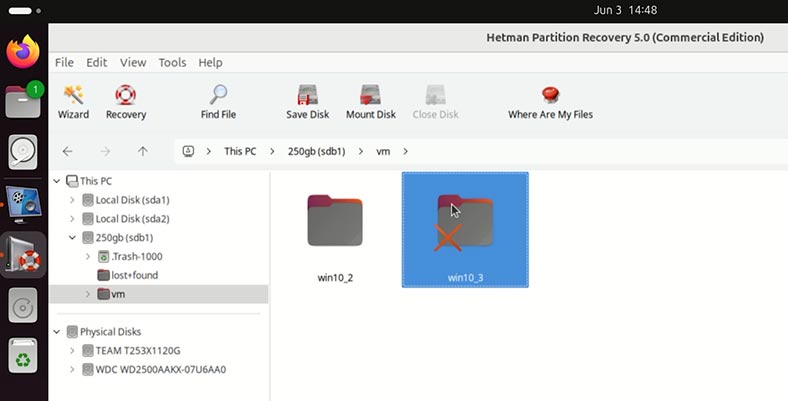Open Firefox from the dock

(x=23, y=51)
